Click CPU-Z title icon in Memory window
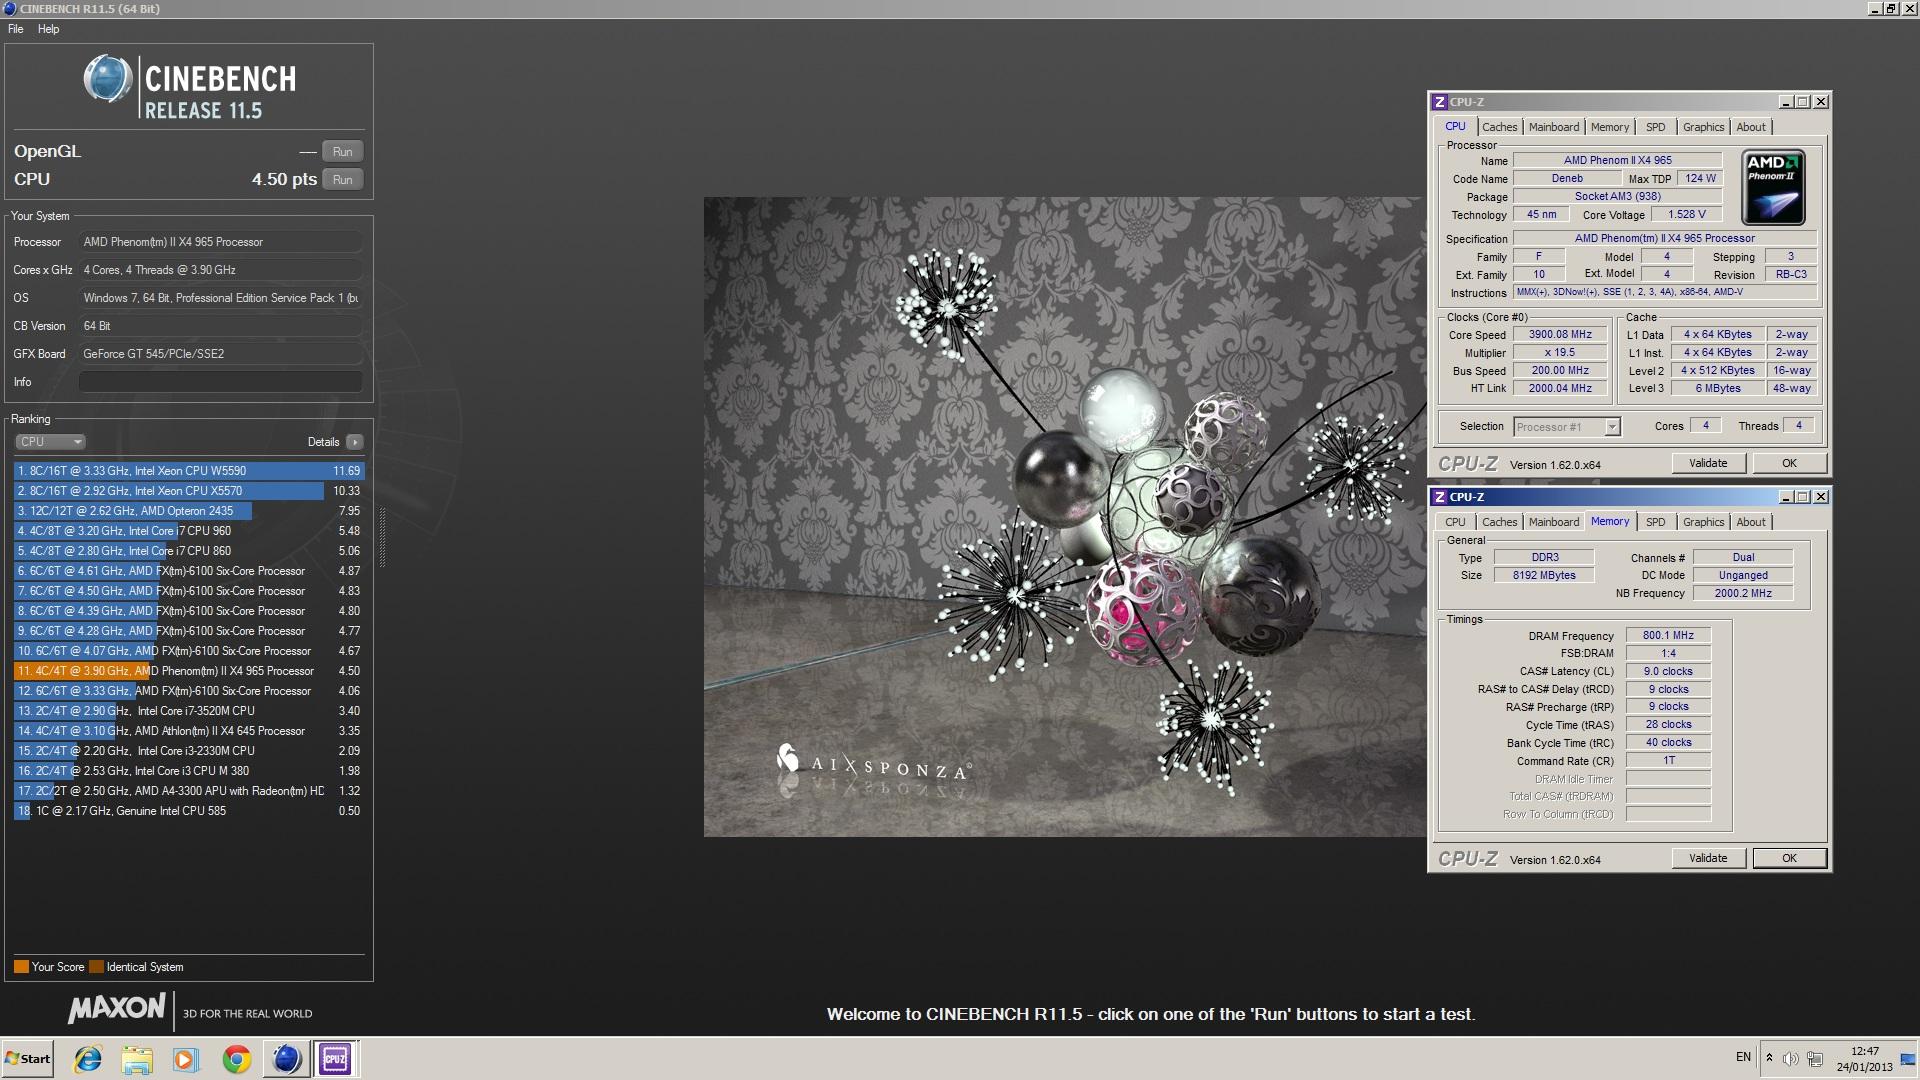Image resolution: width=1920 pixels, height=1080 pixels. tap(1439, 497)
